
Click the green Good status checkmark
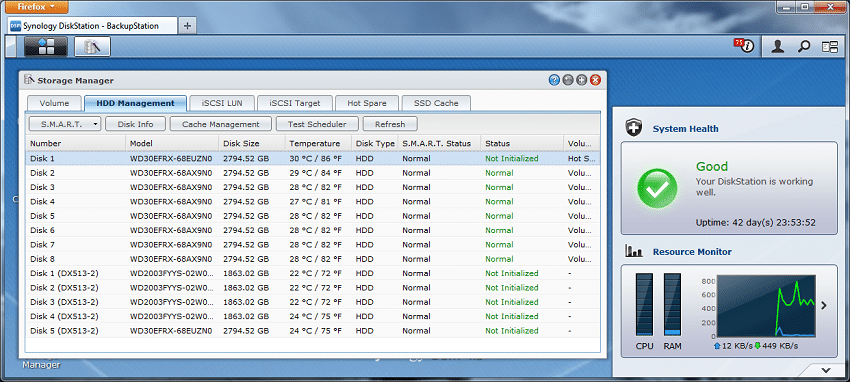tap(657, 189)
